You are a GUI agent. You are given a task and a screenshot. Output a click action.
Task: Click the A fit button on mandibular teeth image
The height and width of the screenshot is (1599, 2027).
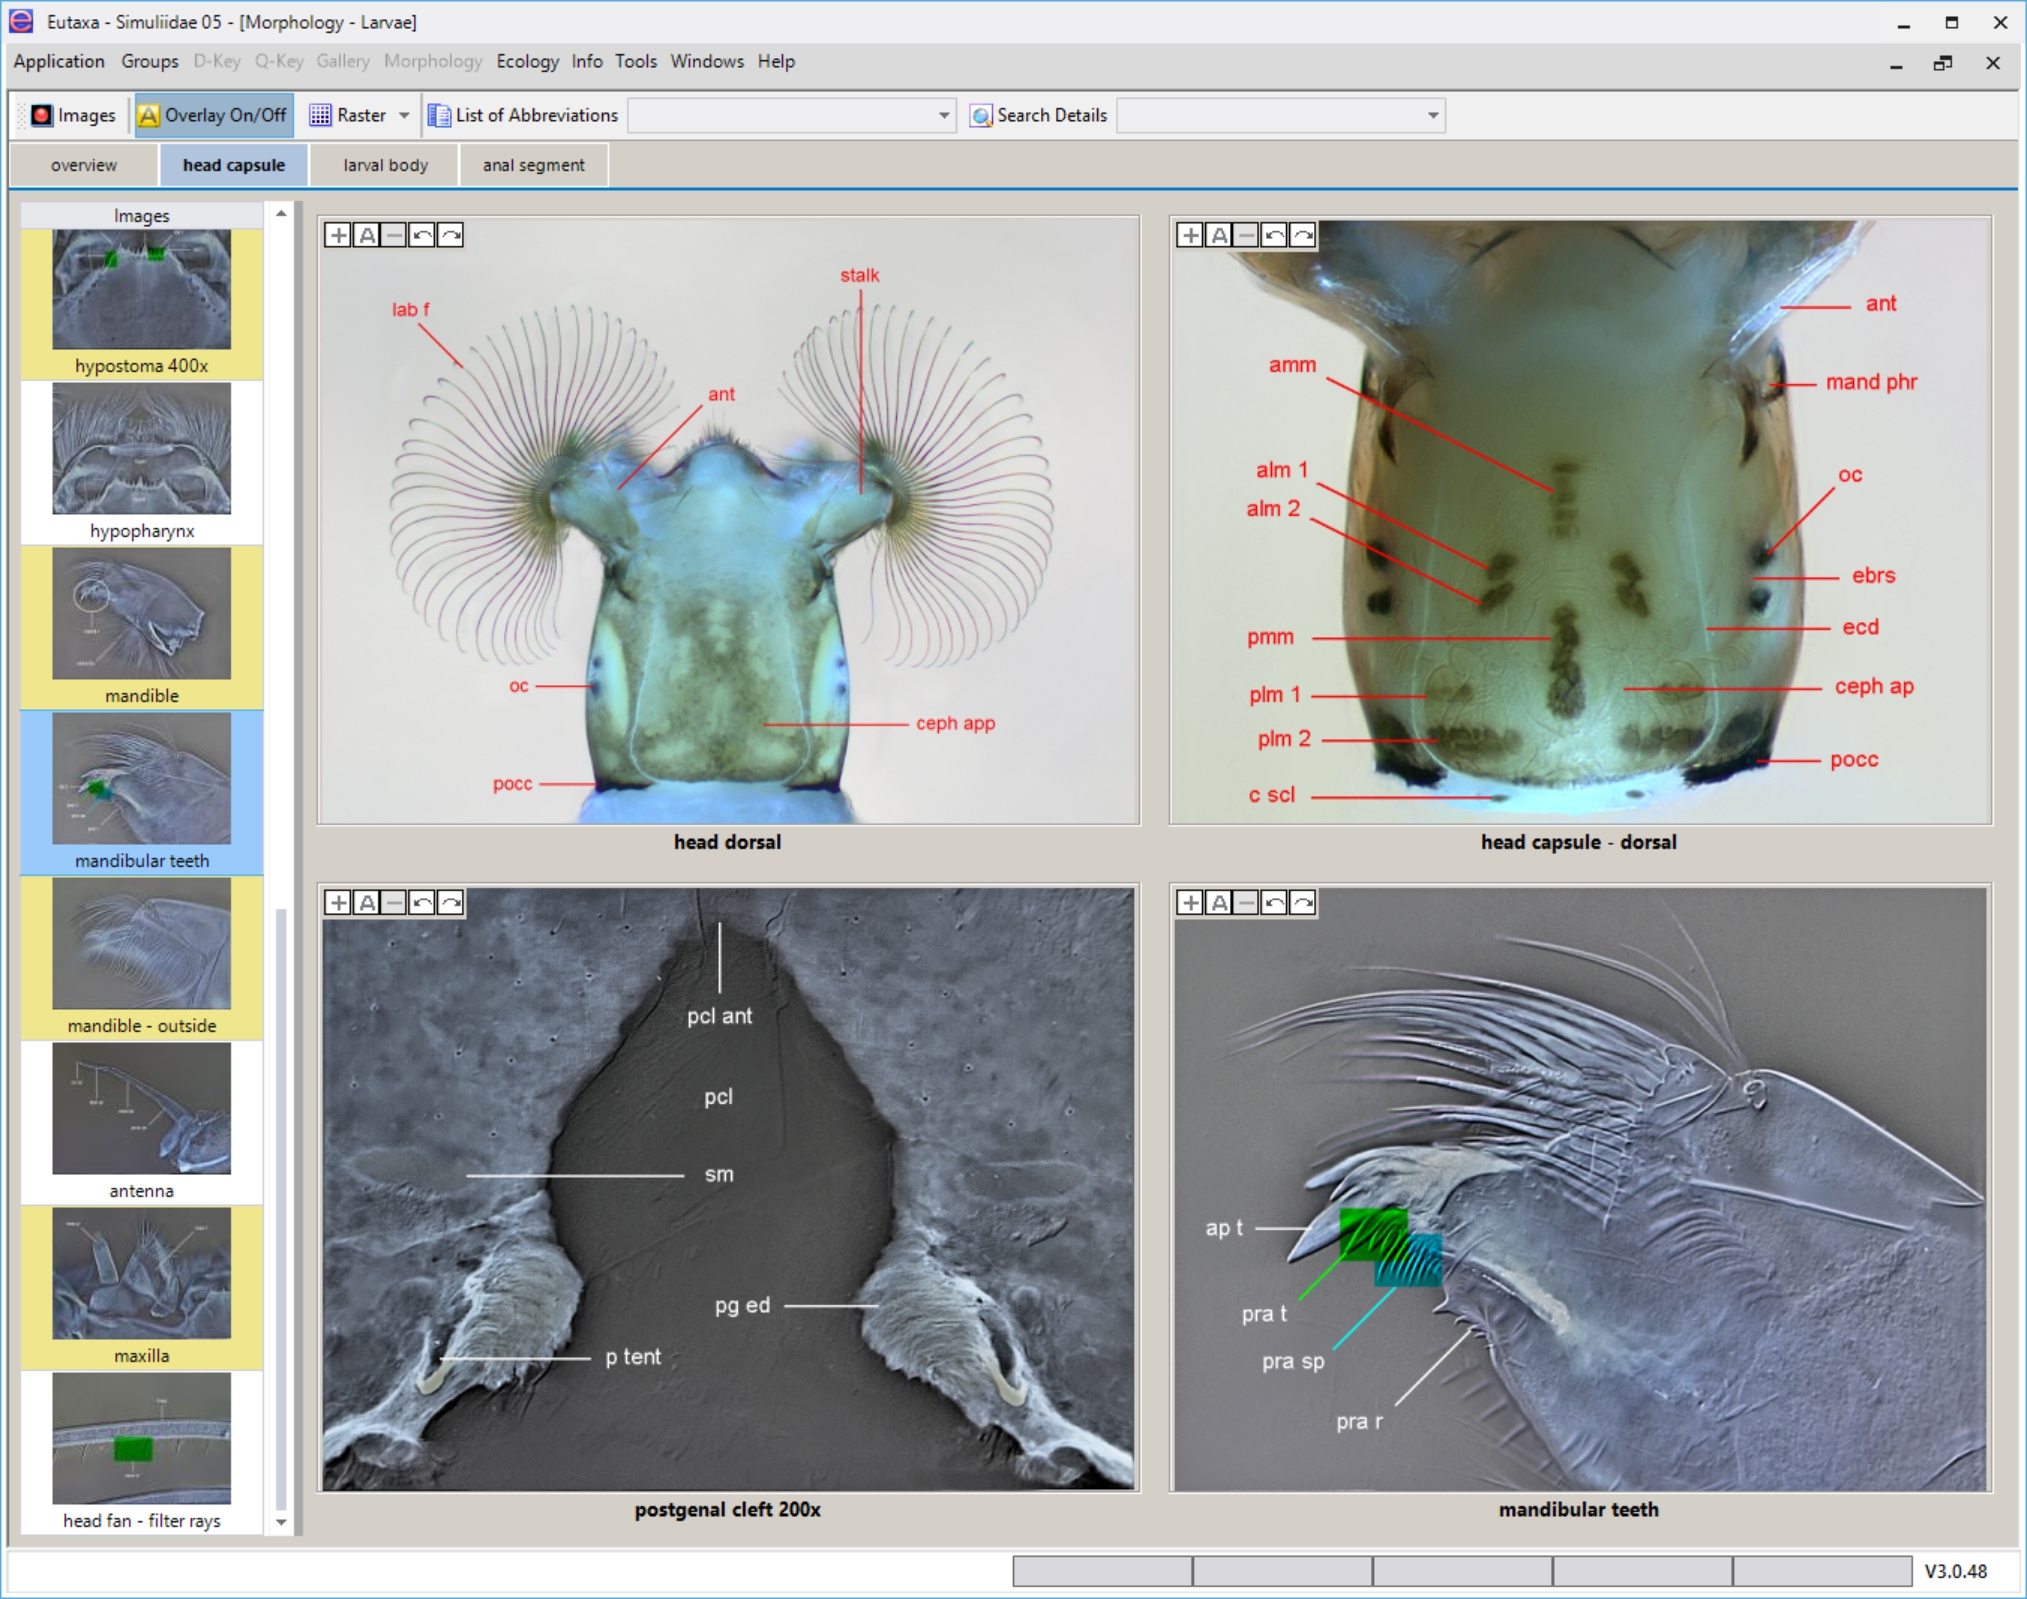(1219, 903)
